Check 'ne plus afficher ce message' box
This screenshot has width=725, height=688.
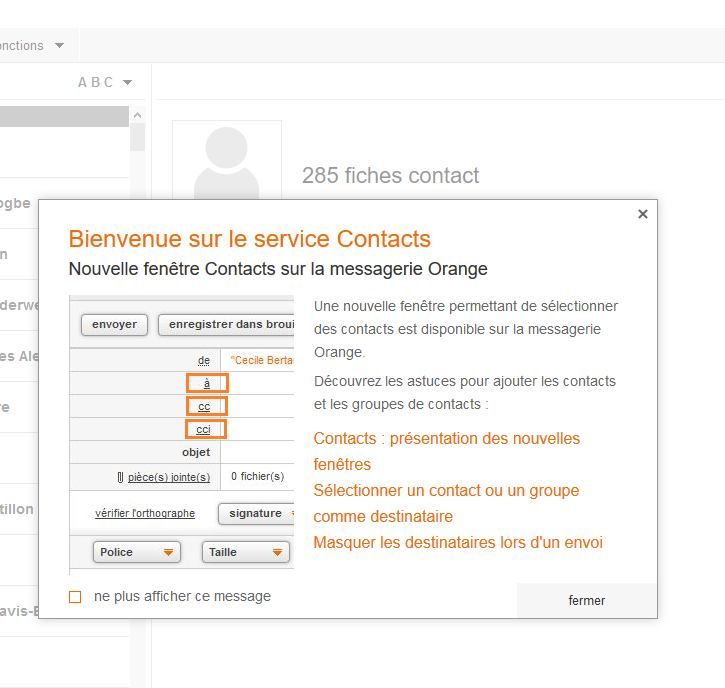click(x=75, y=597)
